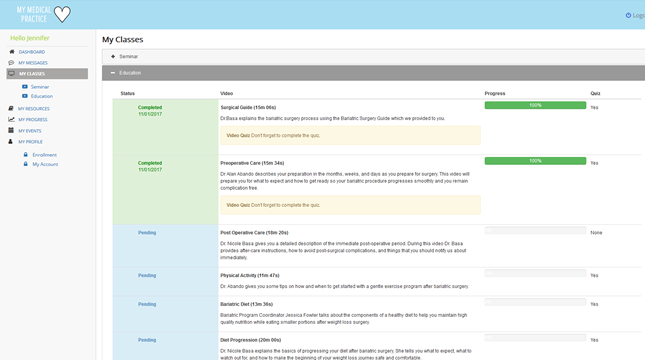Go to My Resources
This screenshot has height=360, width=645.
pos(34,109)
